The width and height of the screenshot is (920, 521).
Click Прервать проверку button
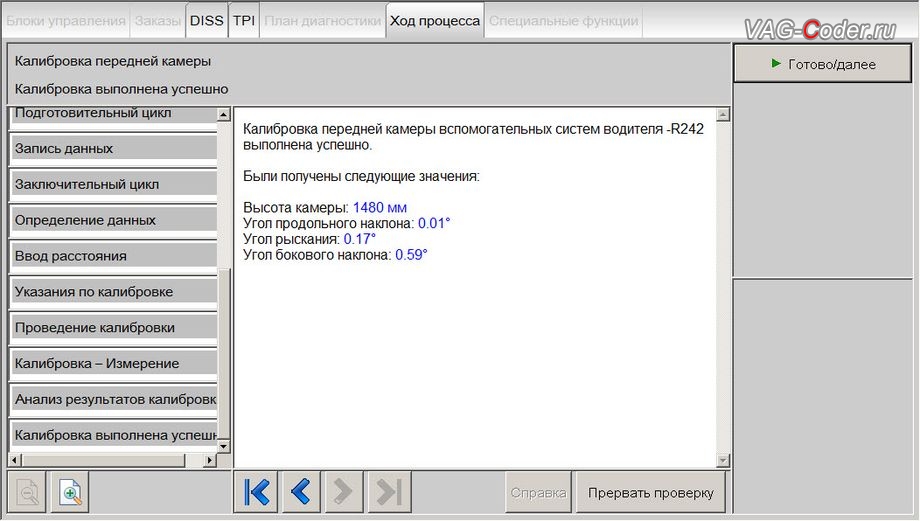pyautogui.click(x=651, y=493)
